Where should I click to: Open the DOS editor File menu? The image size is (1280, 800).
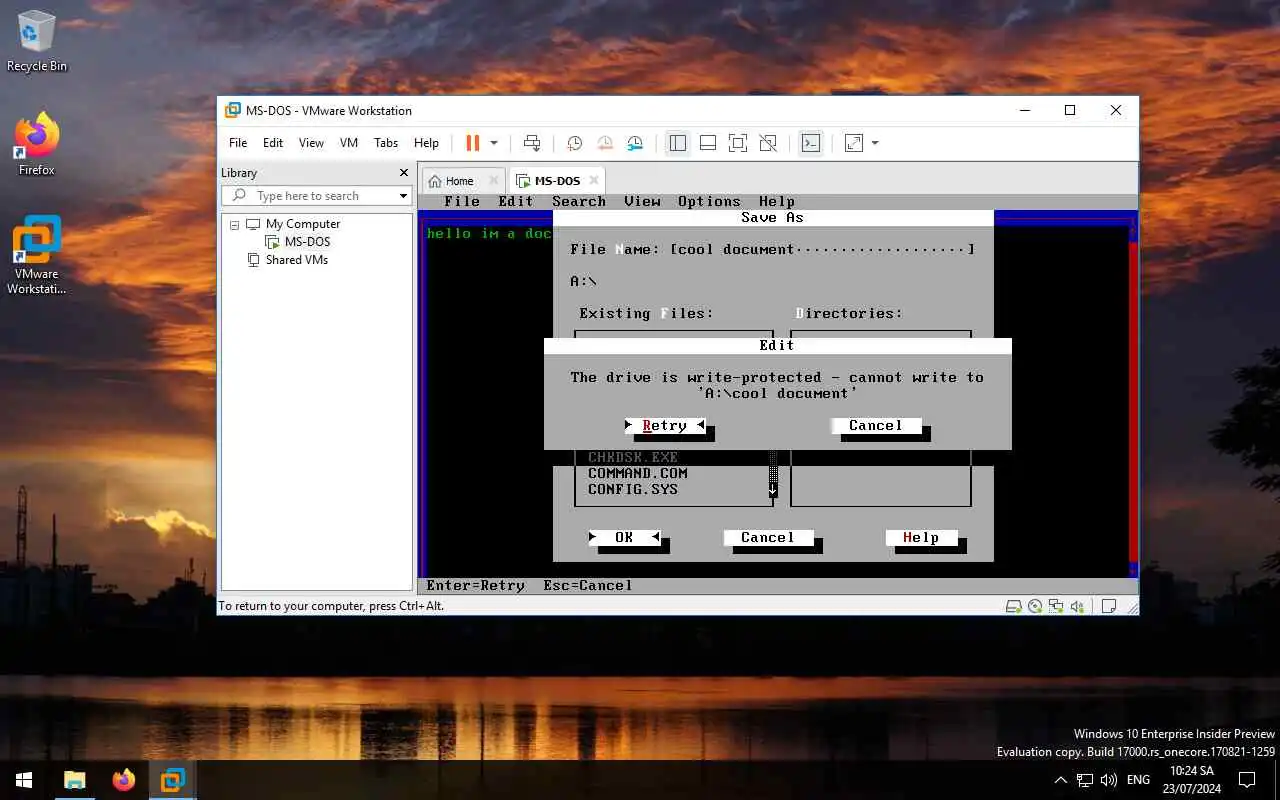462,201
